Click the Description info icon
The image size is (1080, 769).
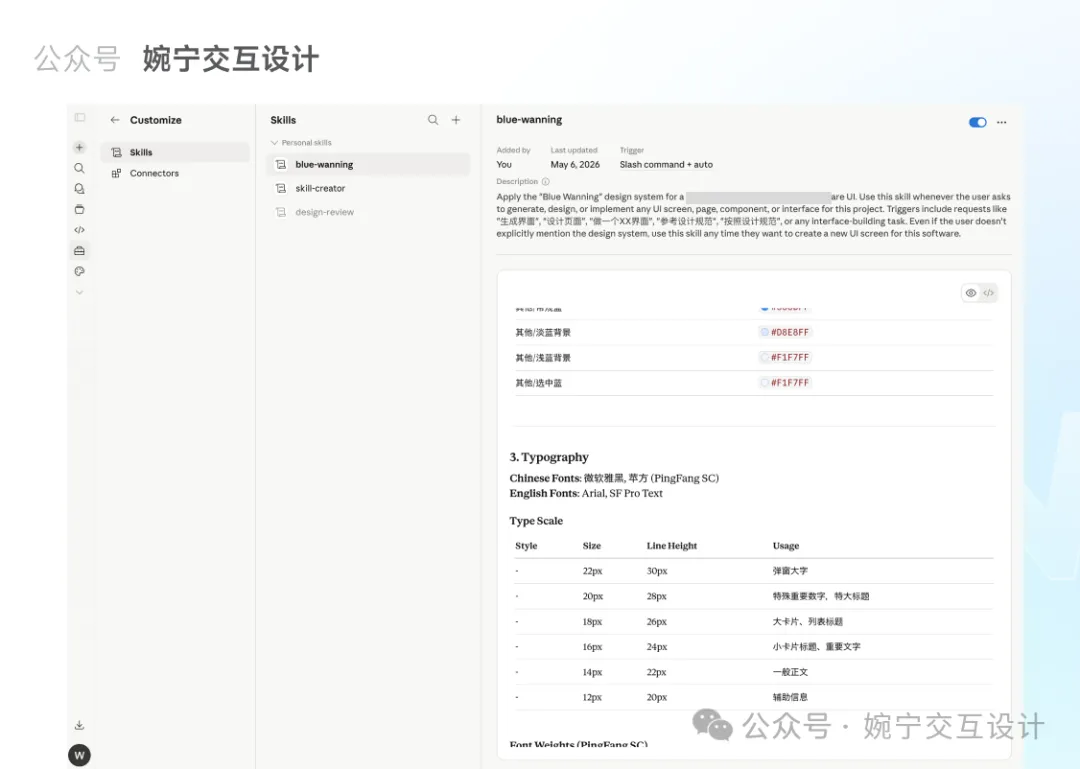pos(546,182)
